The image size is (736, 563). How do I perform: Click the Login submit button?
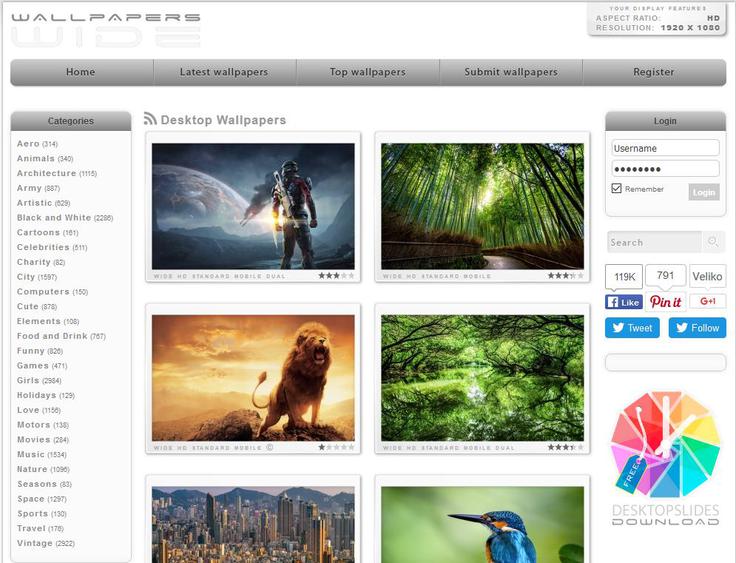704,192
